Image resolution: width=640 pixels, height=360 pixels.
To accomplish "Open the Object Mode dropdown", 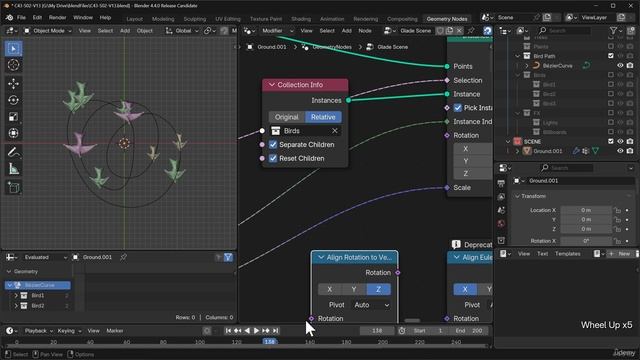I will click(48, 31).
